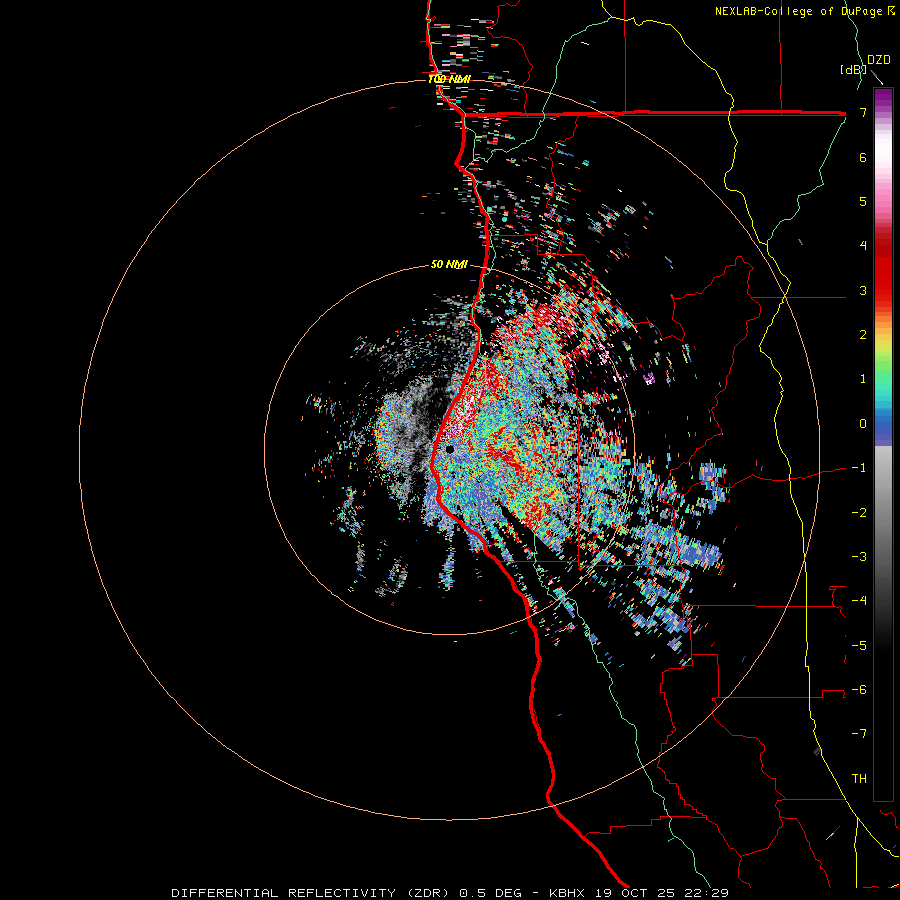Click the black KBHX radar site dot

450,449
